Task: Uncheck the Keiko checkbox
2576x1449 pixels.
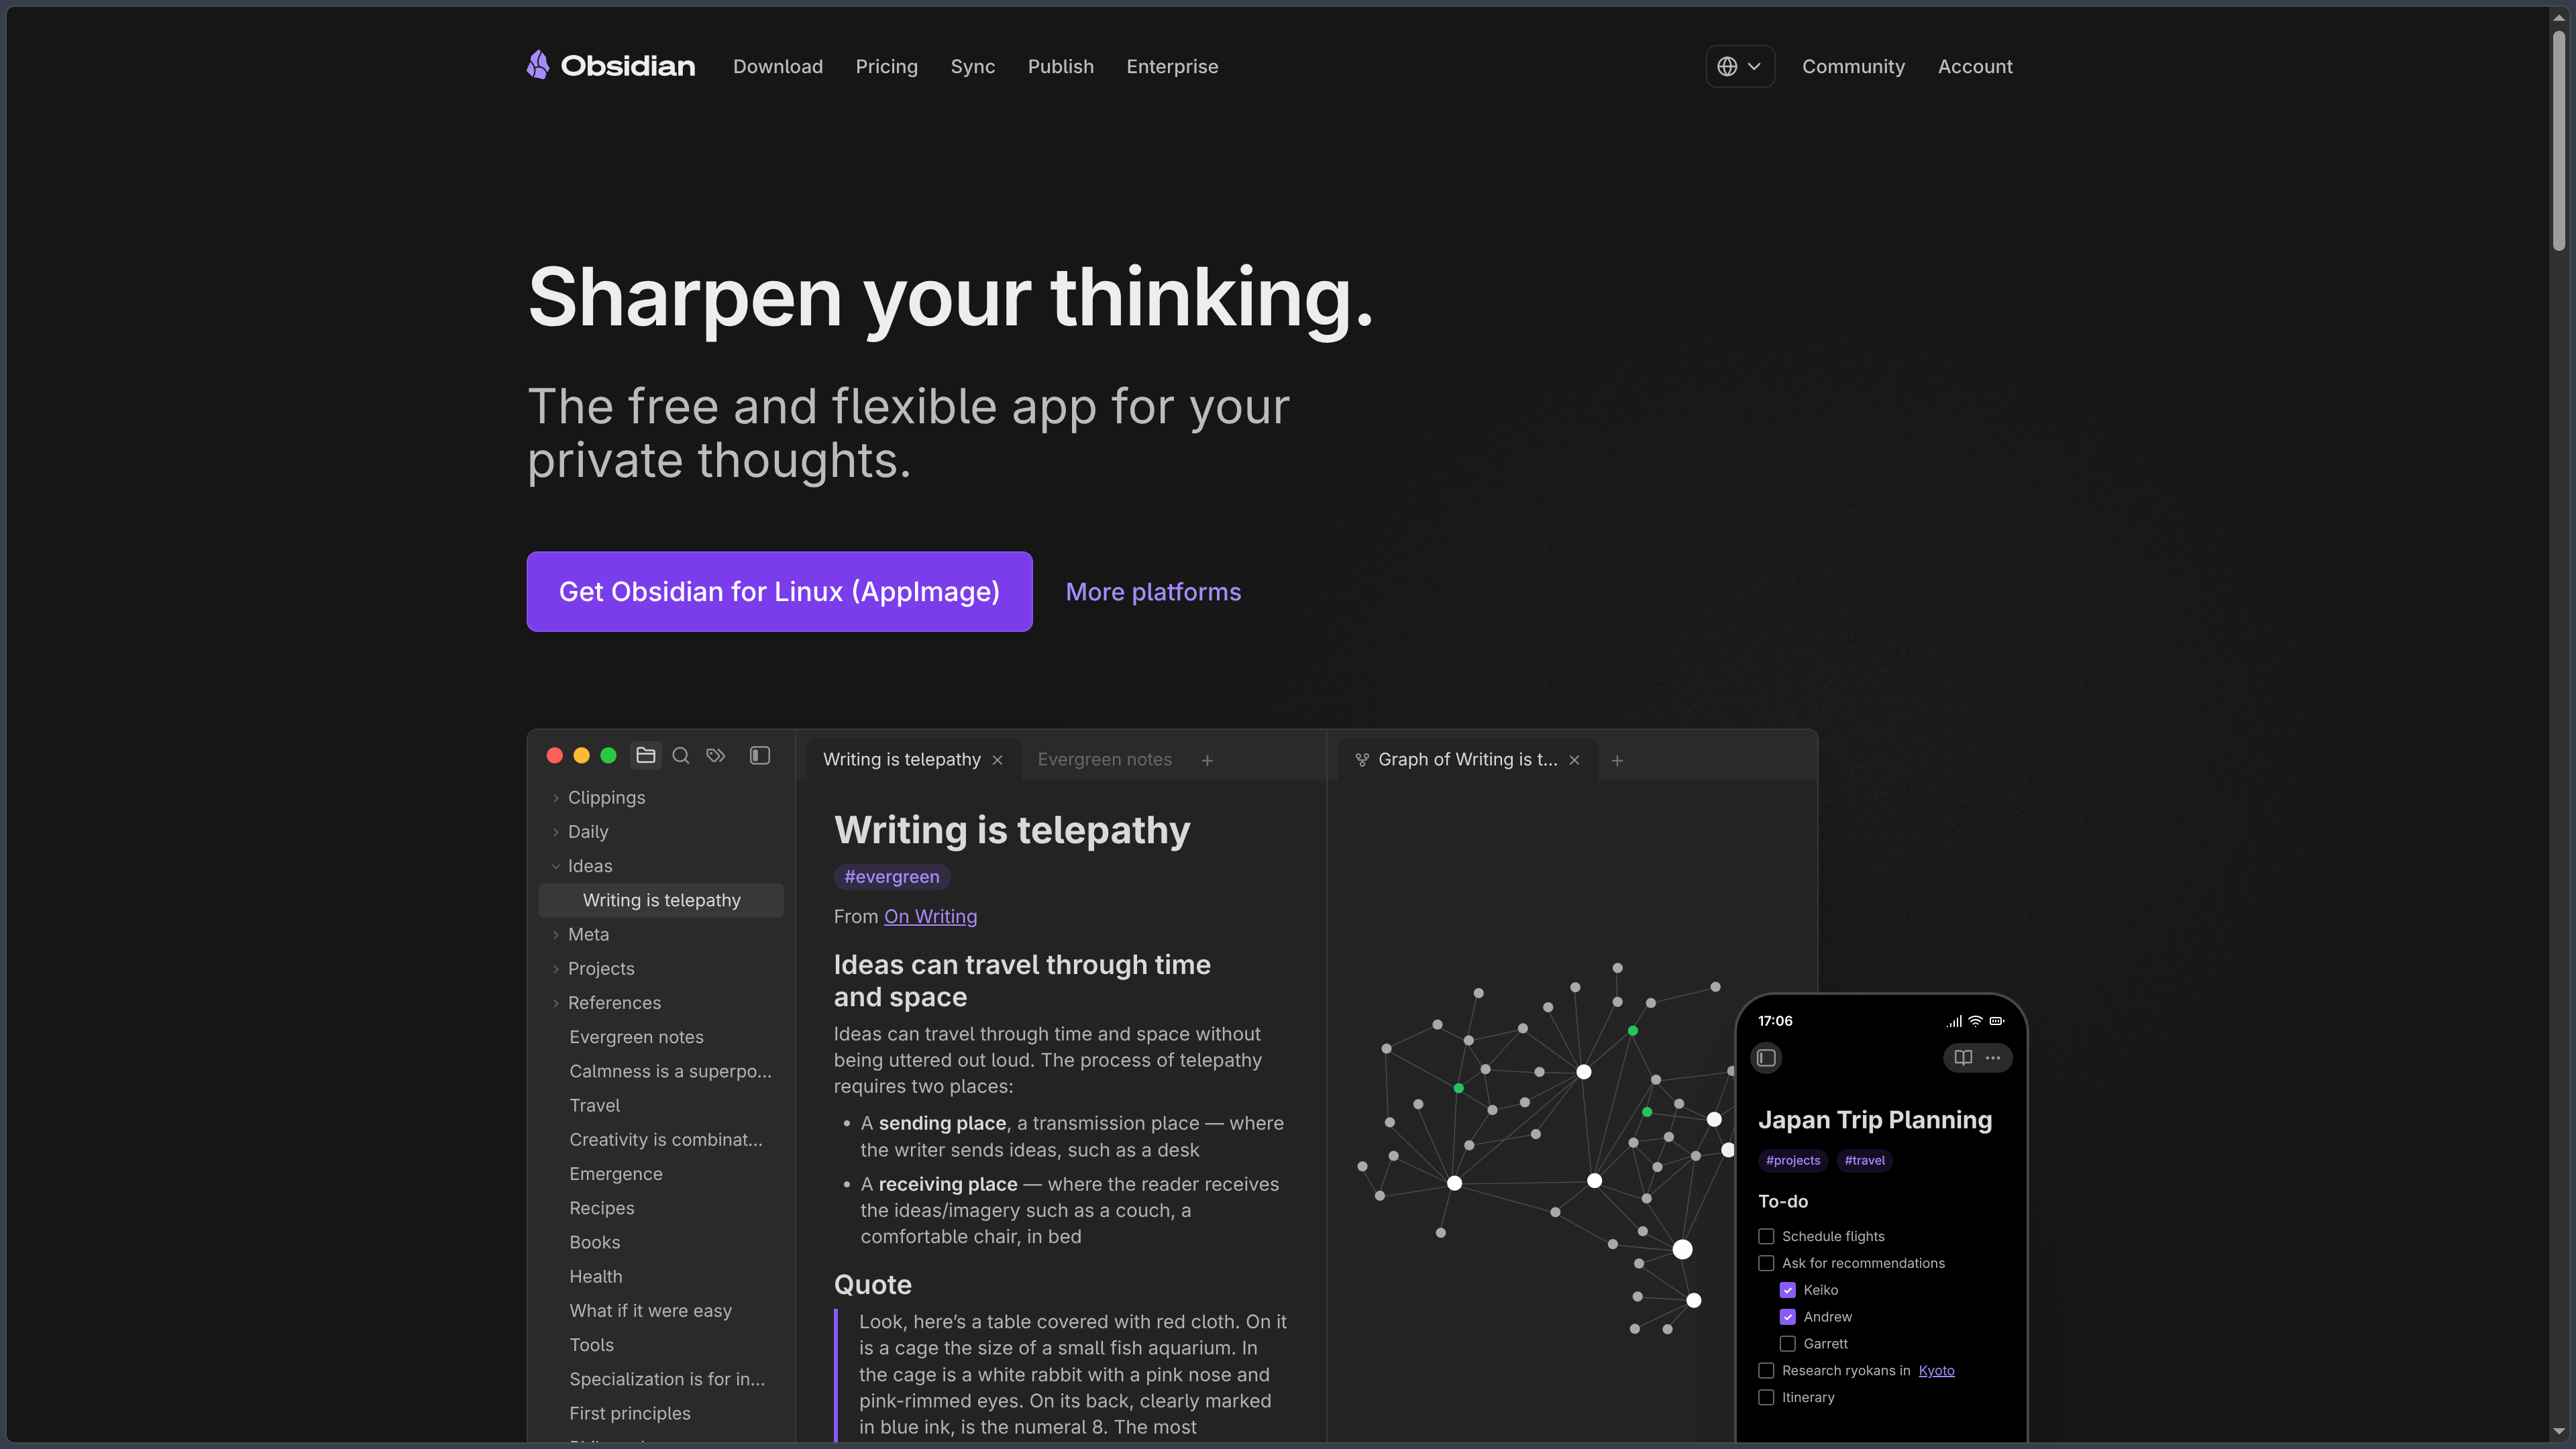Action: (1787, 1290)
